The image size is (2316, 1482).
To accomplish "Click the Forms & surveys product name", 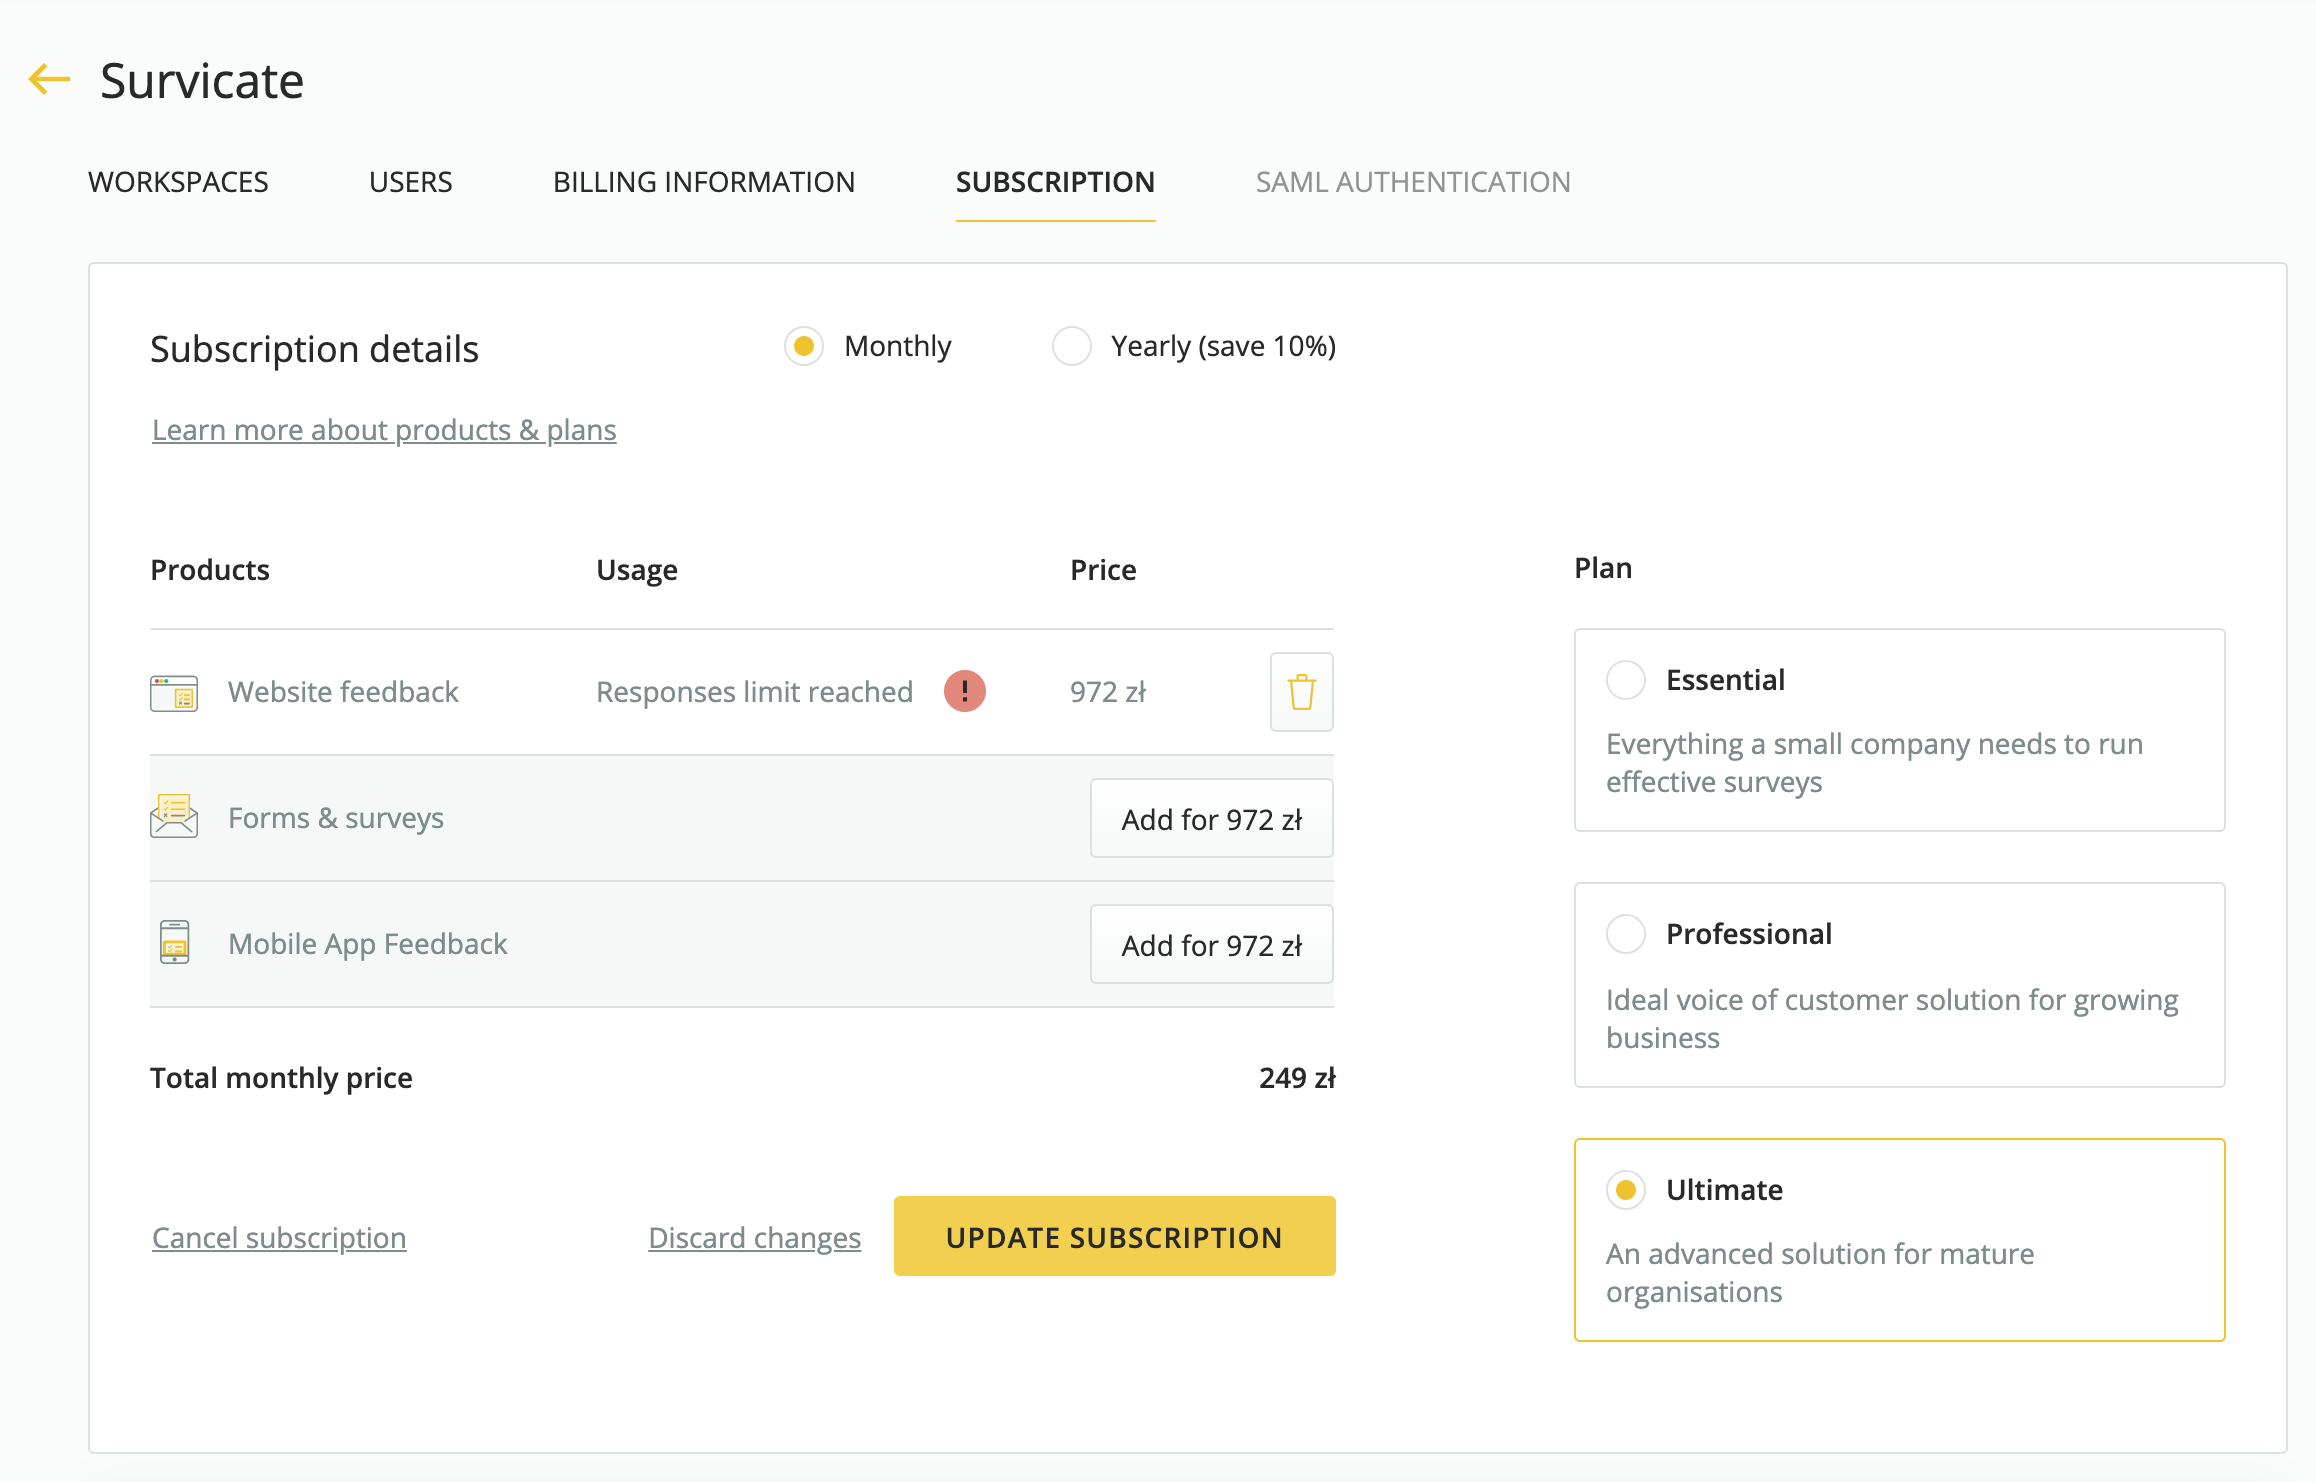I will tap(336, 818).
